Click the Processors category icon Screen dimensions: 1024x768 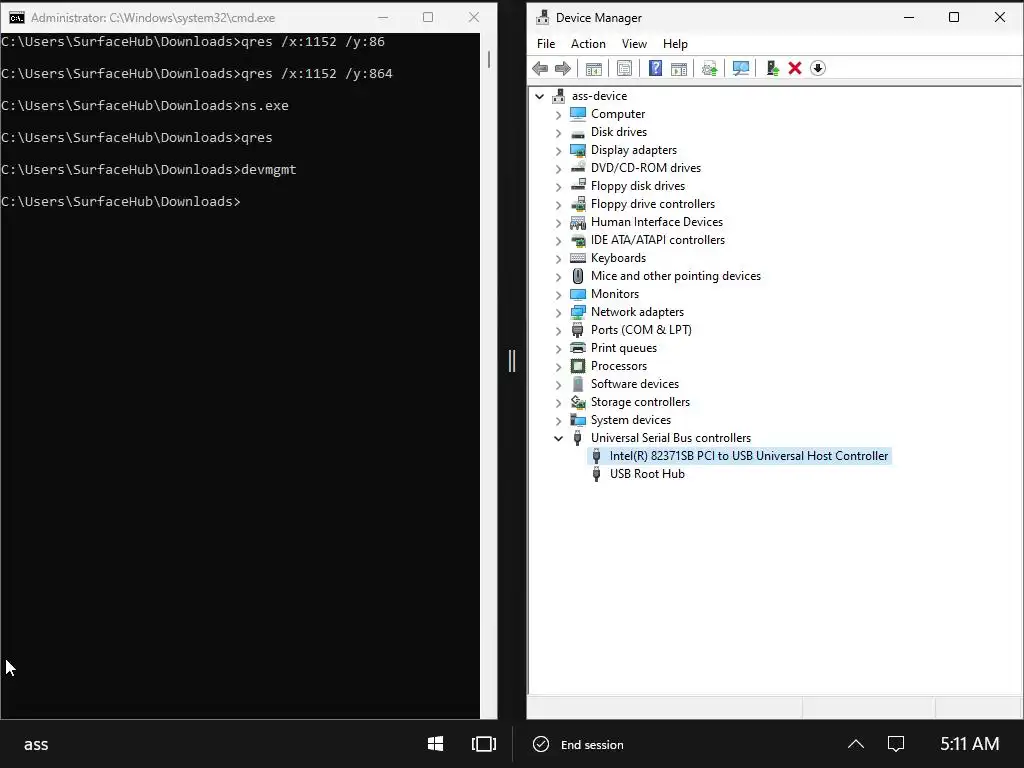(x=578, y=366)
